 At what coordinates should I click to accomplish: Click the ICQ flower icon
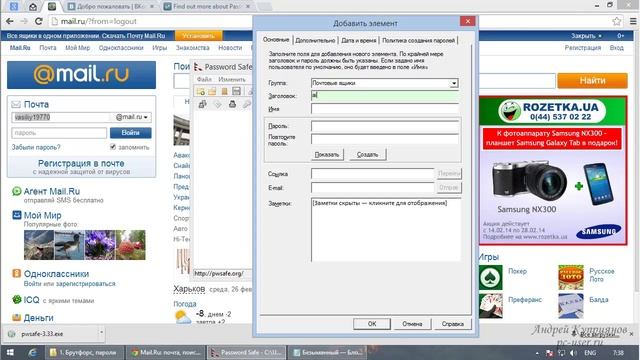16,300
